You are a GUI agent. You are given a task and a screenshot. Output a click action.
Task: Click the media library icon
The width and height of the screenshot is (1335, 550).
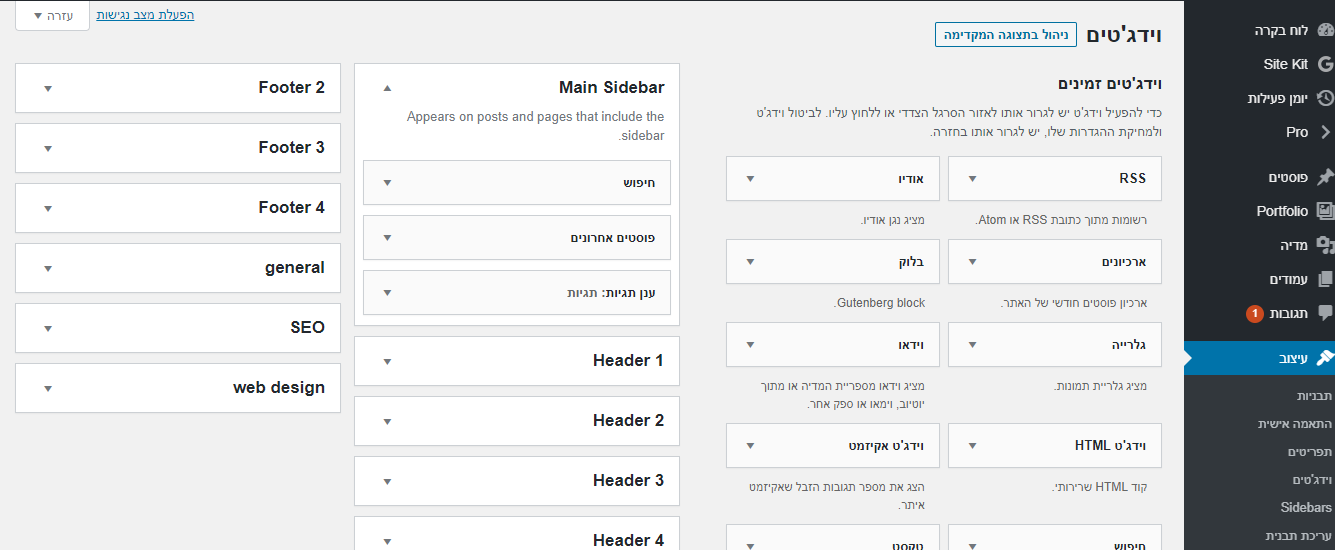(1325, 245)
